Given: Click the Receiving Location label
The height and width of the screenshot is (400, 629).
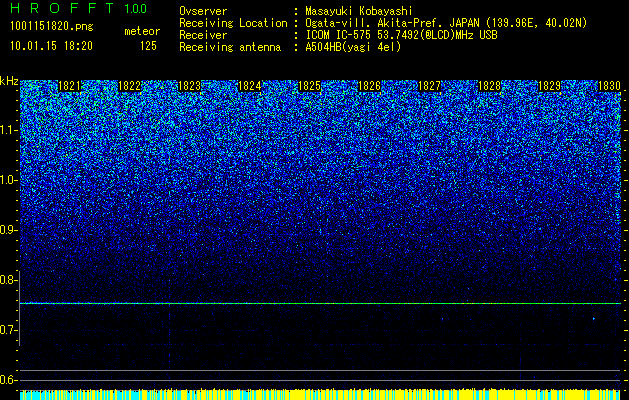Looking at the screenshot, I should [x=233, y=23].
